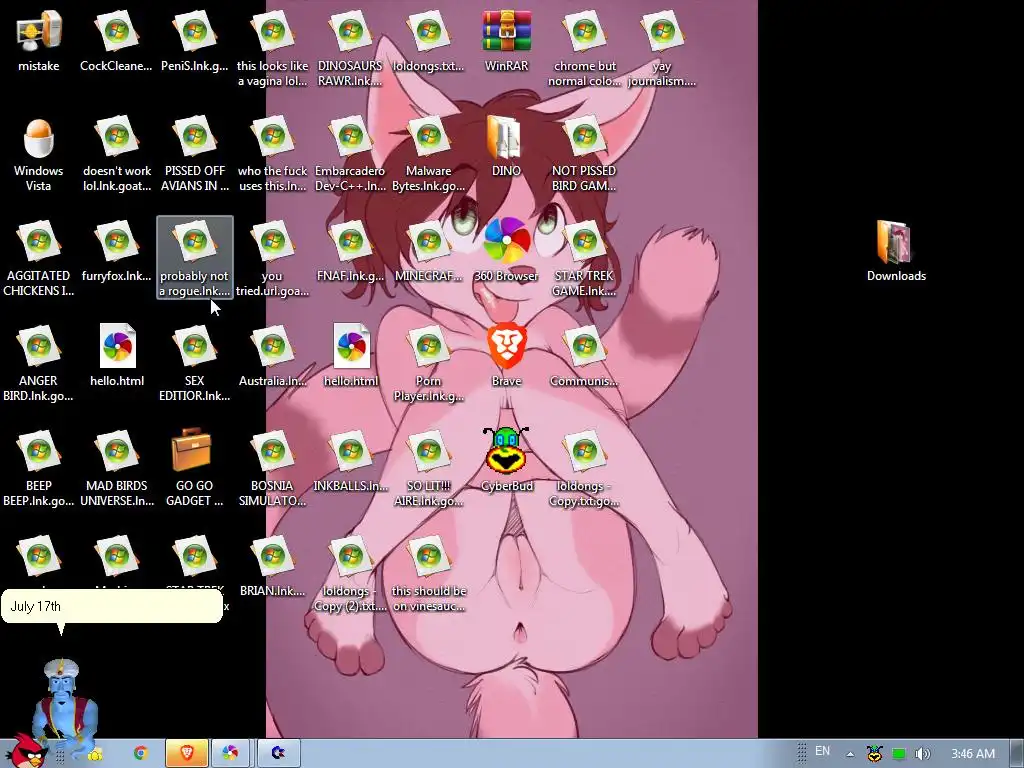
Task: Open the volume speaker tray icon
Action: tap(922, 754)
